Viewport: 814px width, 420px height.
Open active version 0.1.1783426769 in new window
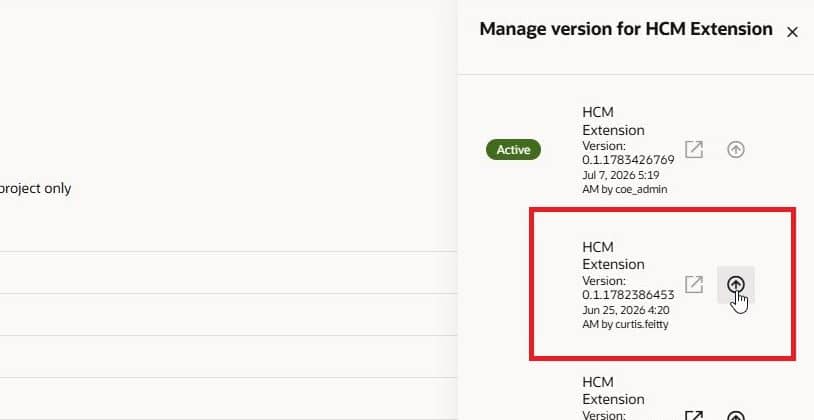pos(694,150)
